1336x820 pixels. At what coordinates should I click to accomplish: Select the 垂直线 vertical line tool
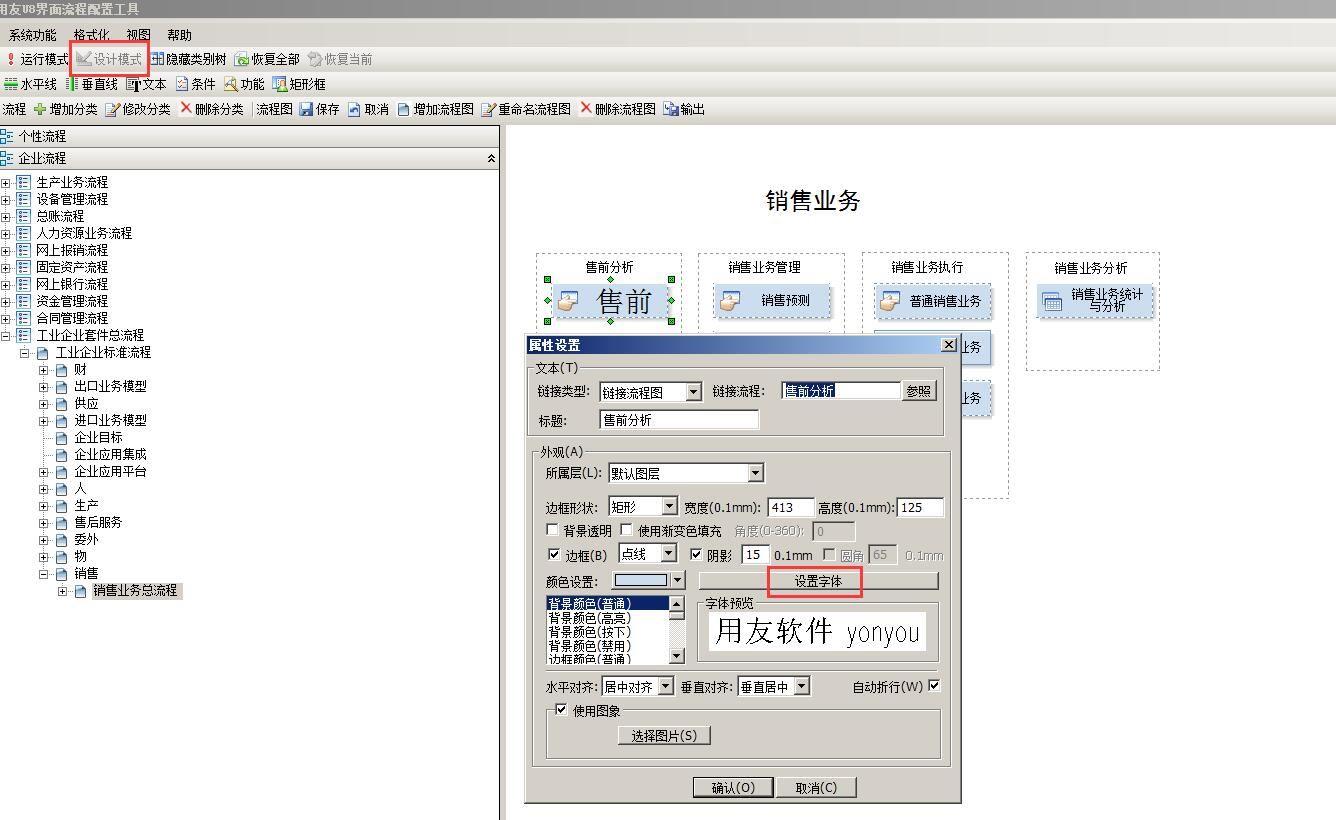(92, 84)
